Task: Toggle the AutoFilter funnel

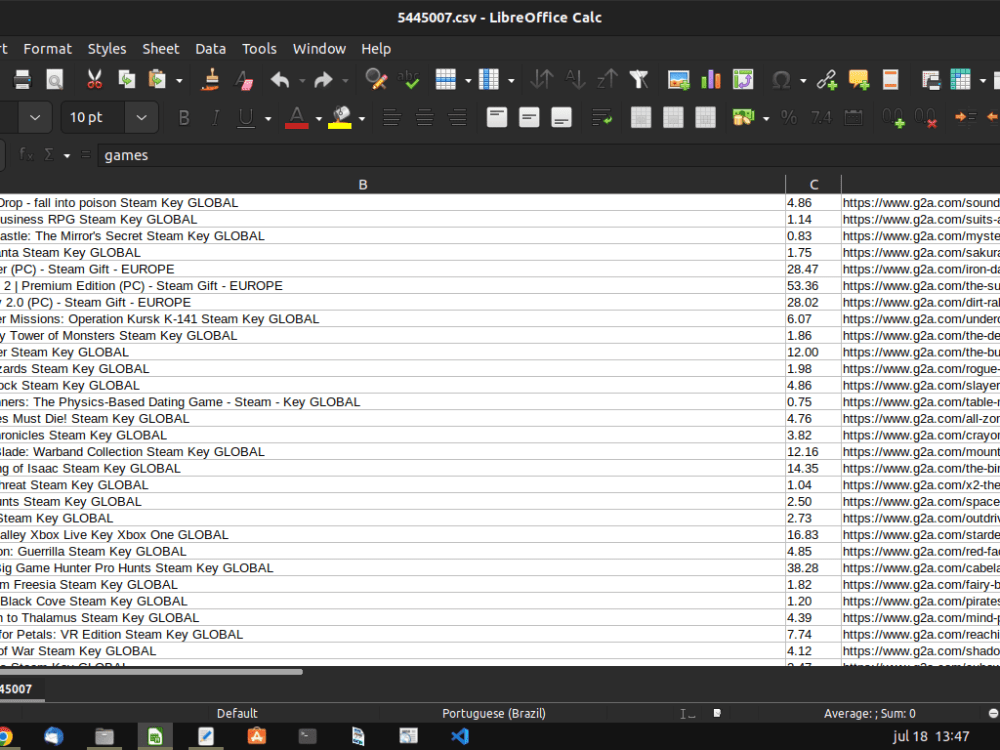Action: [638, 80]
